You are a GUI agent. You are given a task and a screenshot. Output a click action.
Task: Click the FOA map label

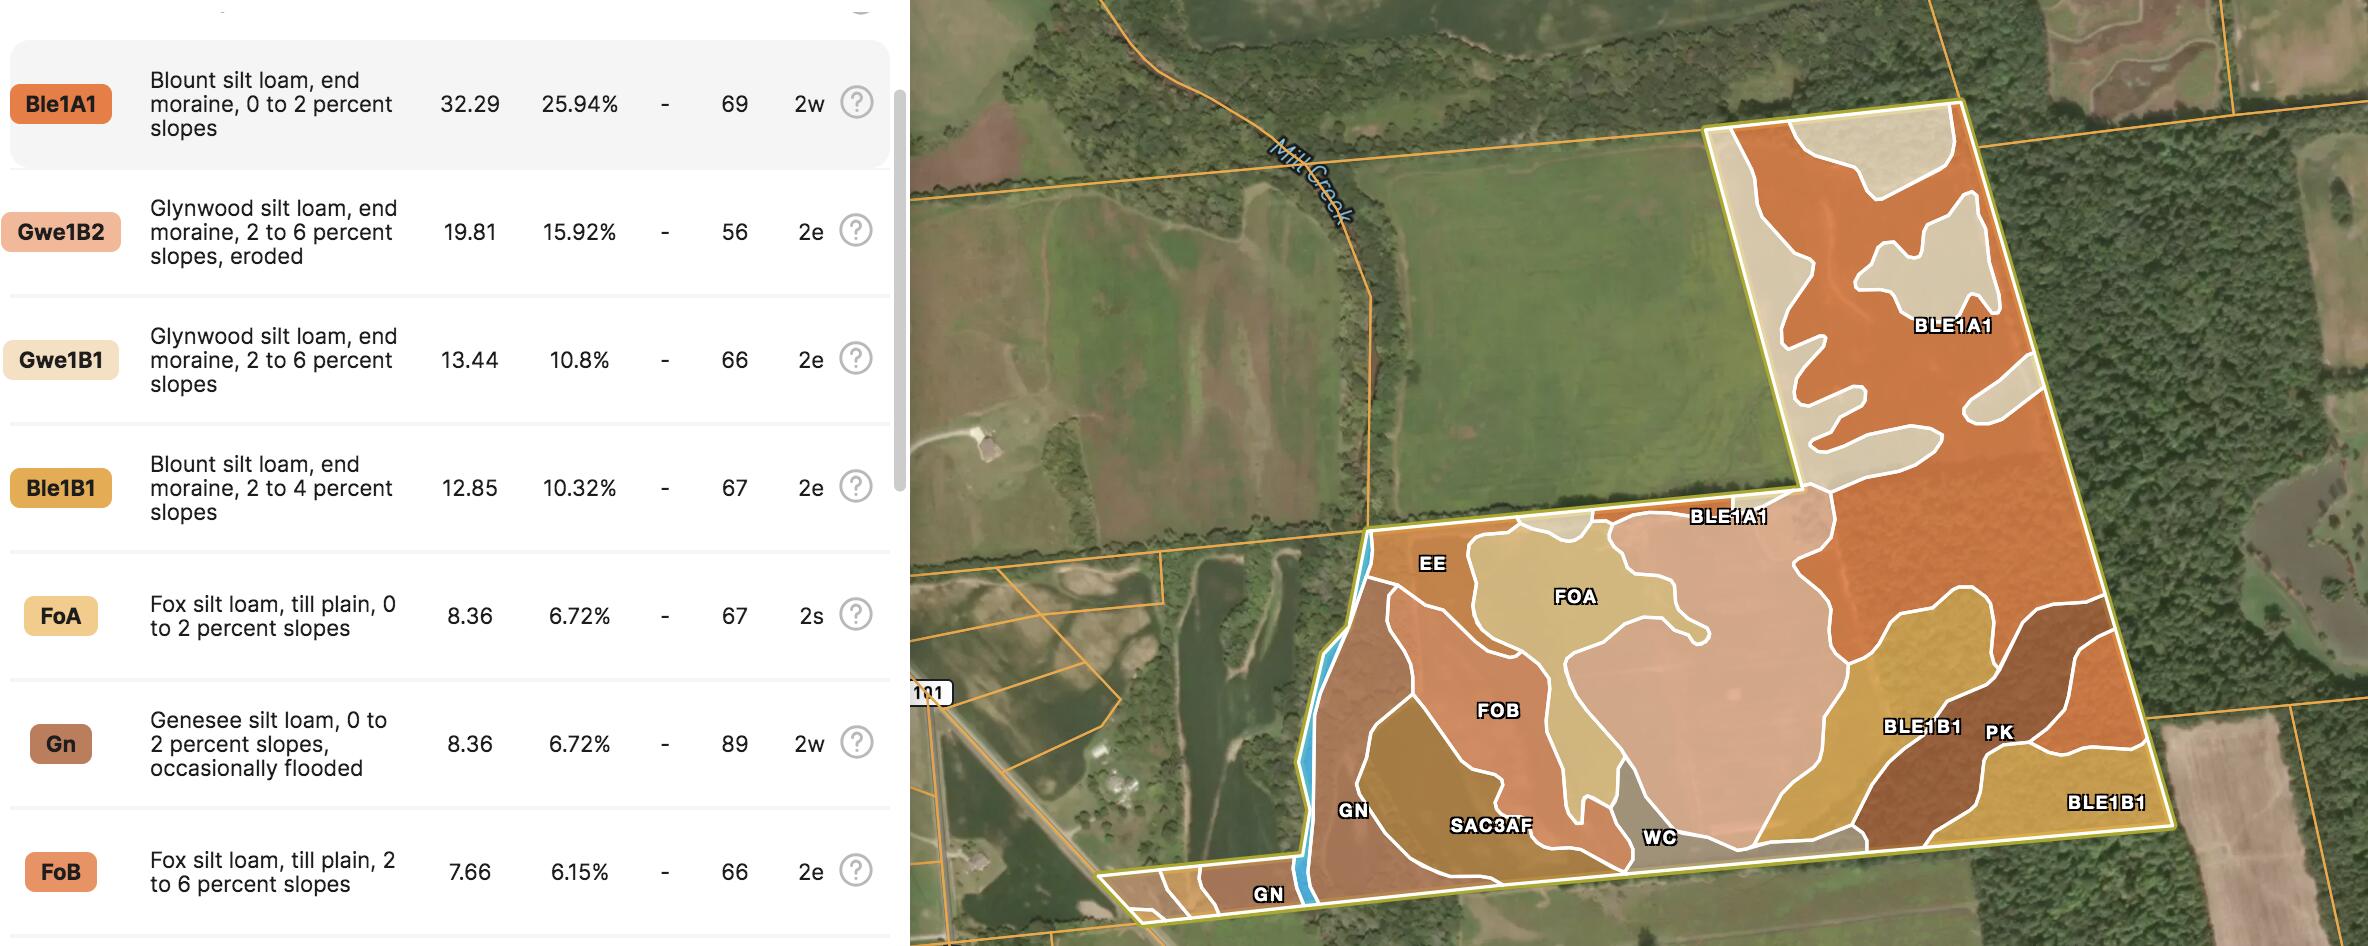[x=1575, y=597]
